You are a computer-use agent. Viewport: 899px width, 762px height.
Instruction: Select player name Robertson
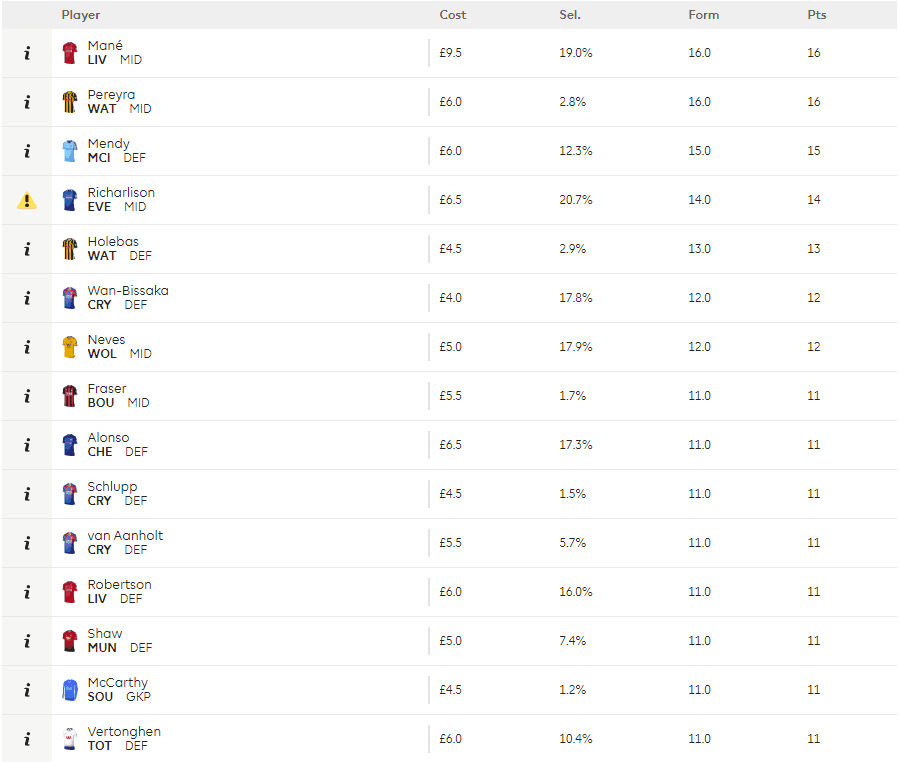[x=119, y=584]
